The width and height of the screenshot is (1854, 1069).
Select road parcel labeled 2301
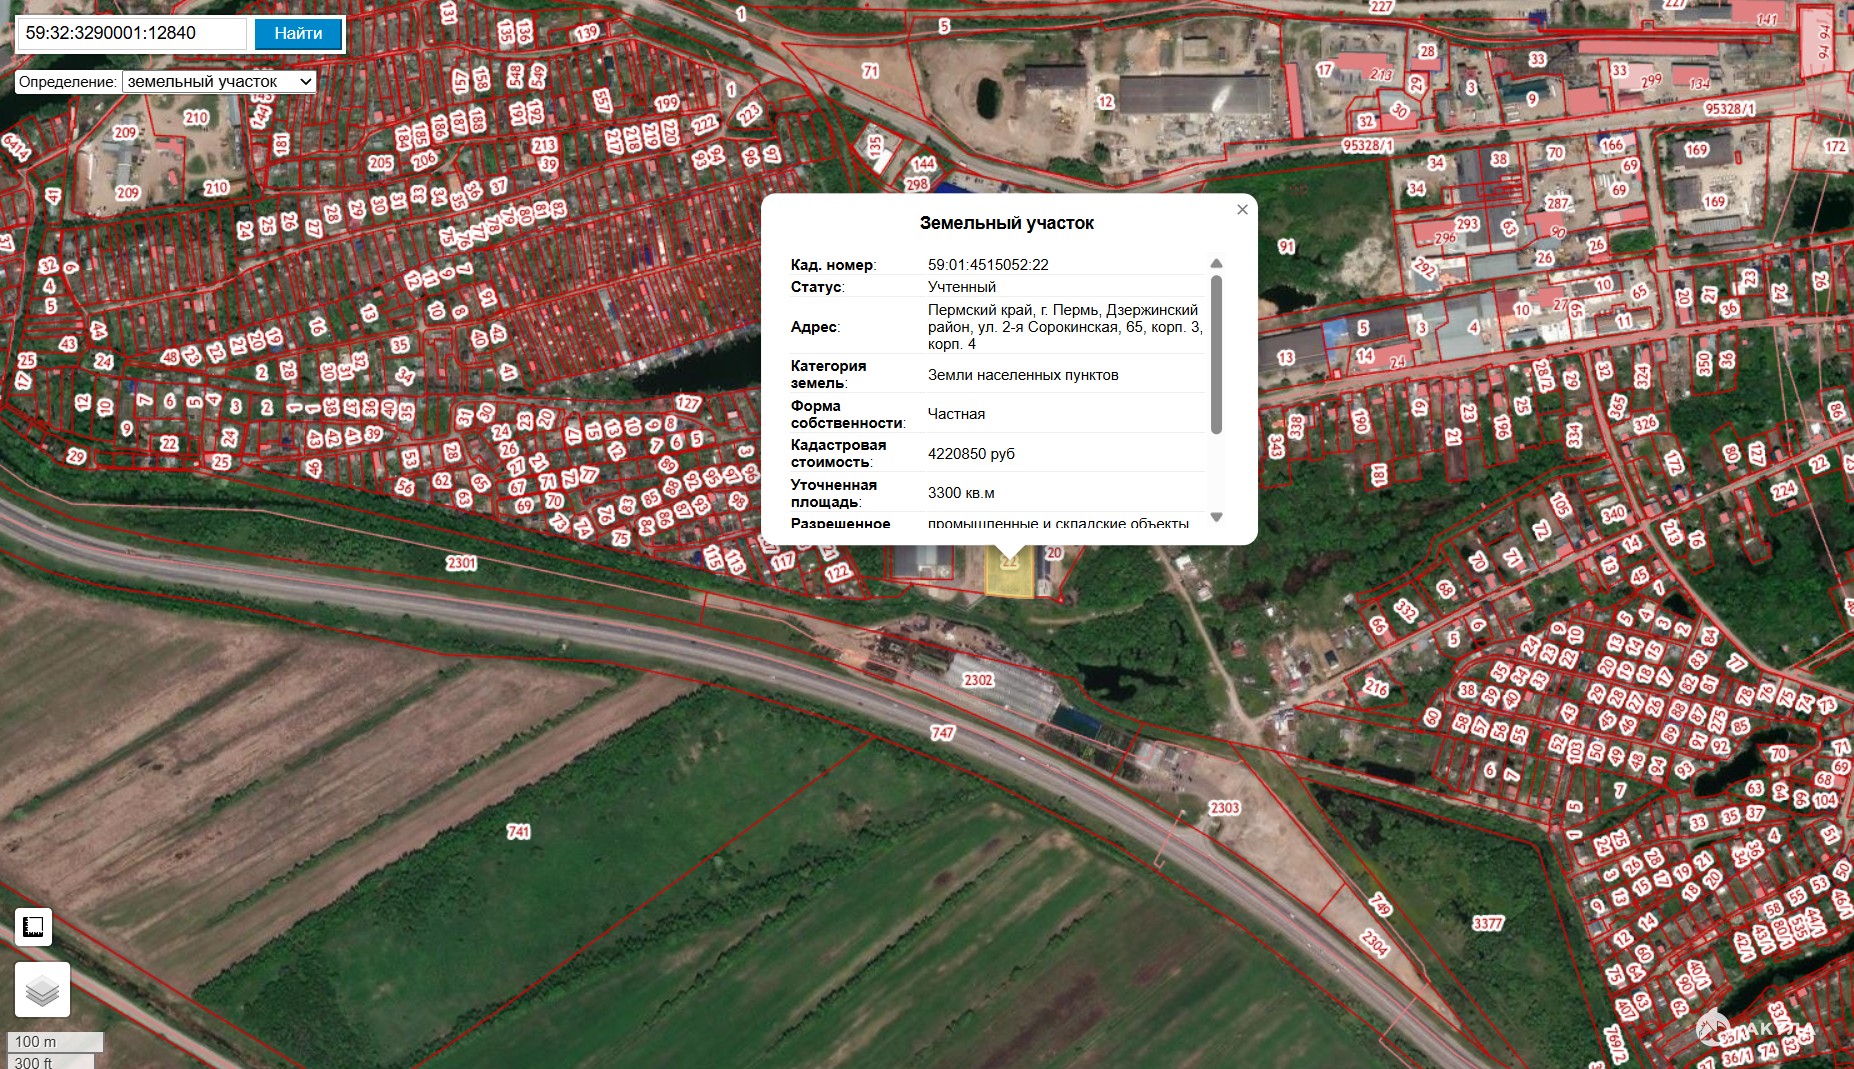point(461,563)
